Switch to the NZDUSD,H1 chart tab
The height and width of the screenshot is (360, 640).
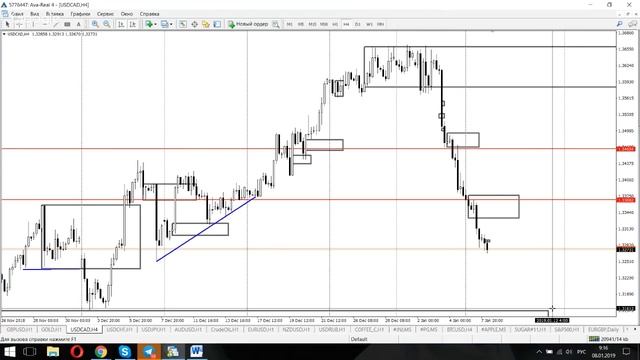(x=296, y=329)
